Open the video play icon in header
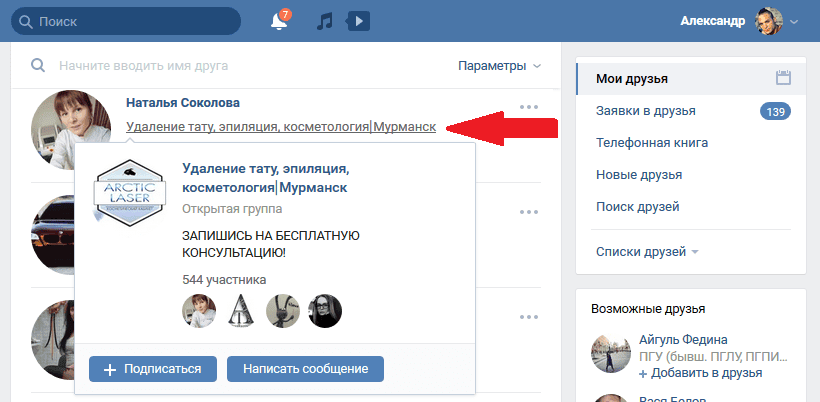This screenshot has height=402, width=820. (x=358, y=21)
